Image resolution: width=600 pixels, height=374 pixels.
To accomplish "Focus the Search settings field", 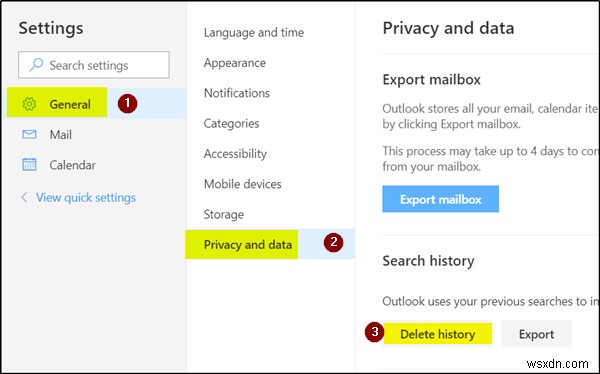I will click(x=94, y=65).
